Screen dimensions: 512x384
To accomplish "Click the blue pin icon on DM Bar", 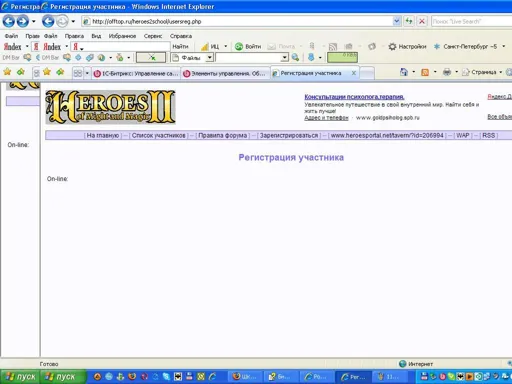I will coord(311,57).
